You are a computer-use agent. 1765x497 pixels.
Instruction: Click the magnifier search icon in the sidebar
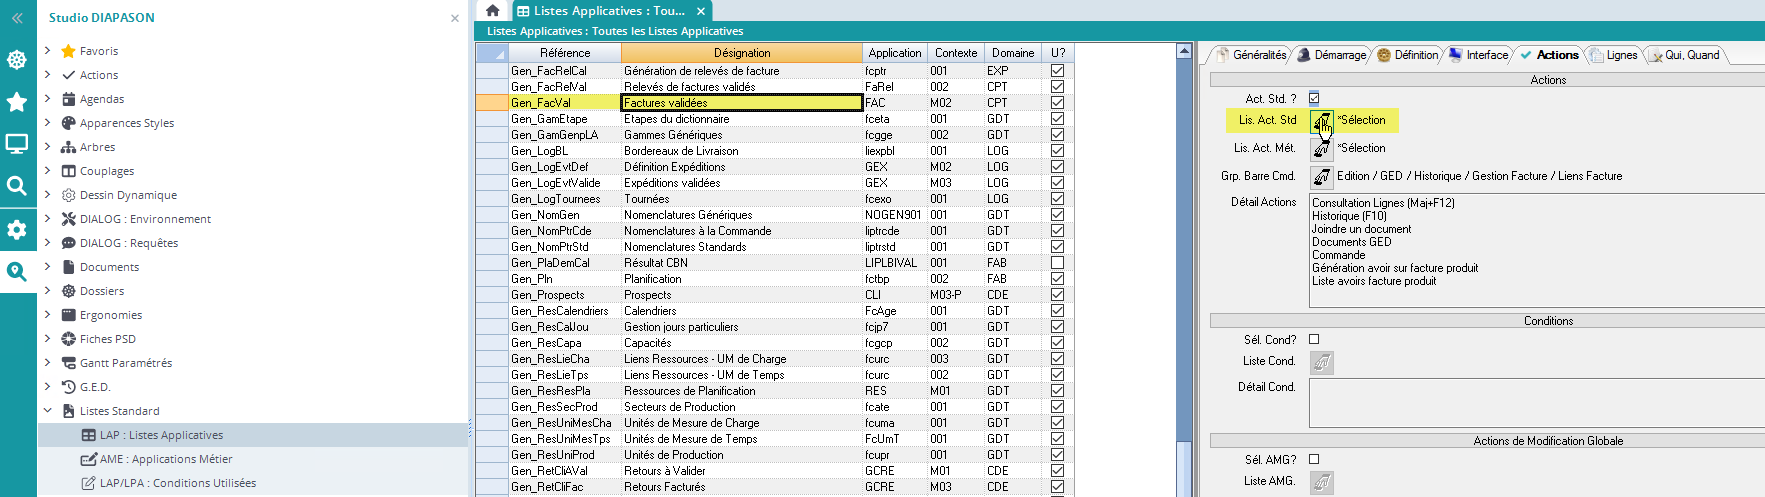click(x=17, y=186)
